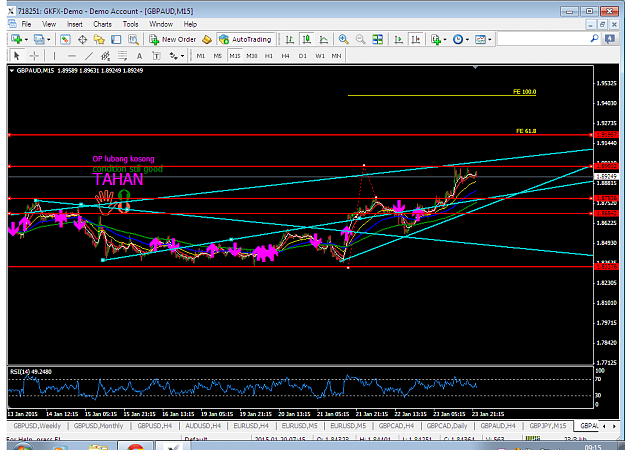
Task: Toggle Auto Scroll chart icon
Action: tap(398, 39)
